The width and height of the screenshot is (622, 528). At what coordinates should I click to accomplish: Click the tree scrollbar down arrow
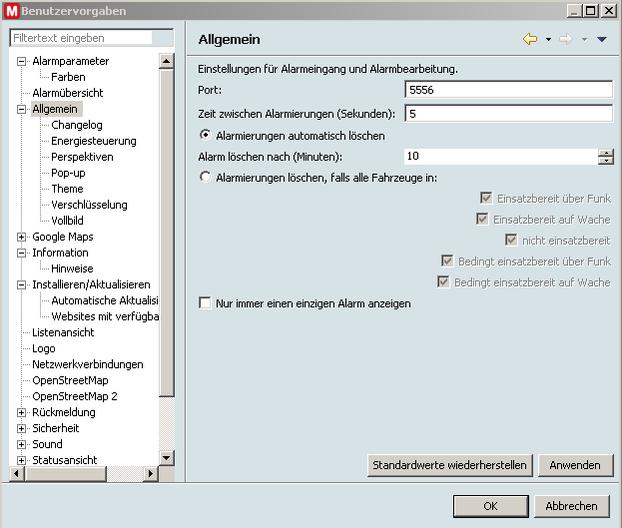click(168, 460)
